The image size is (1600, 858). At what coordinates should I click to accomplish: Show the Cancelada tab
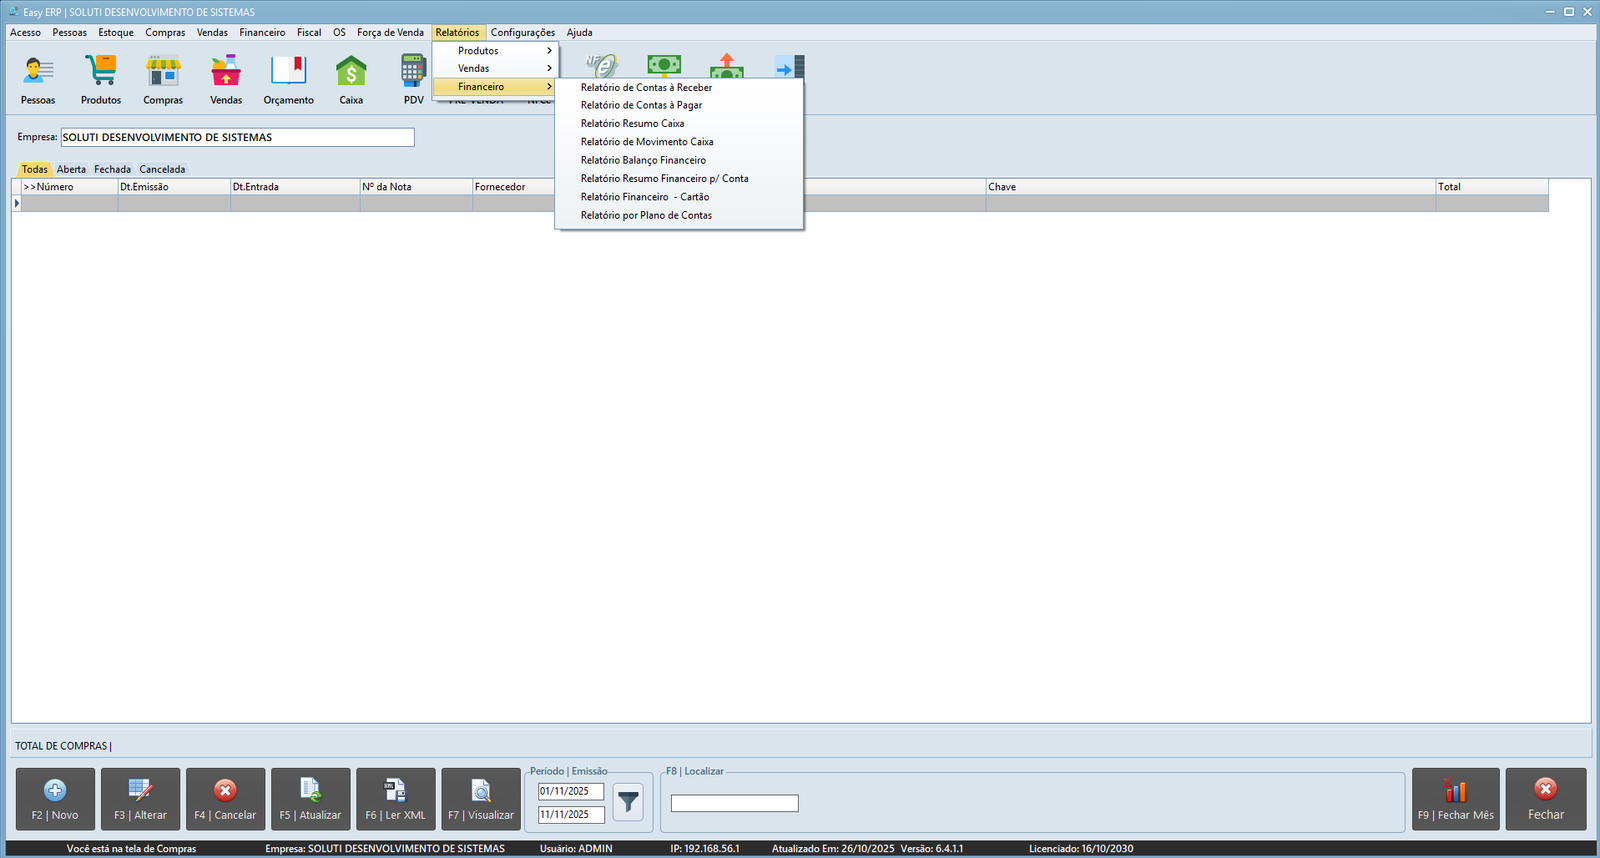[x=162, y=170]
